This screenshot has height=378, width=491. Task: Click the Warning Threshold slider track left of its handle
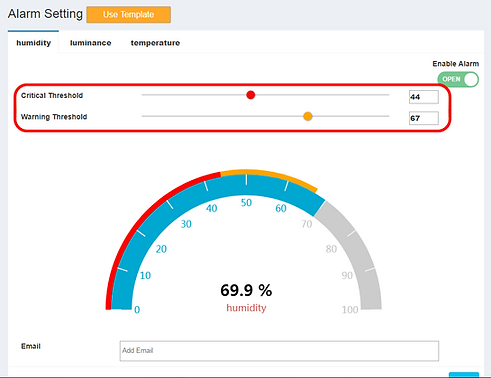222,116
